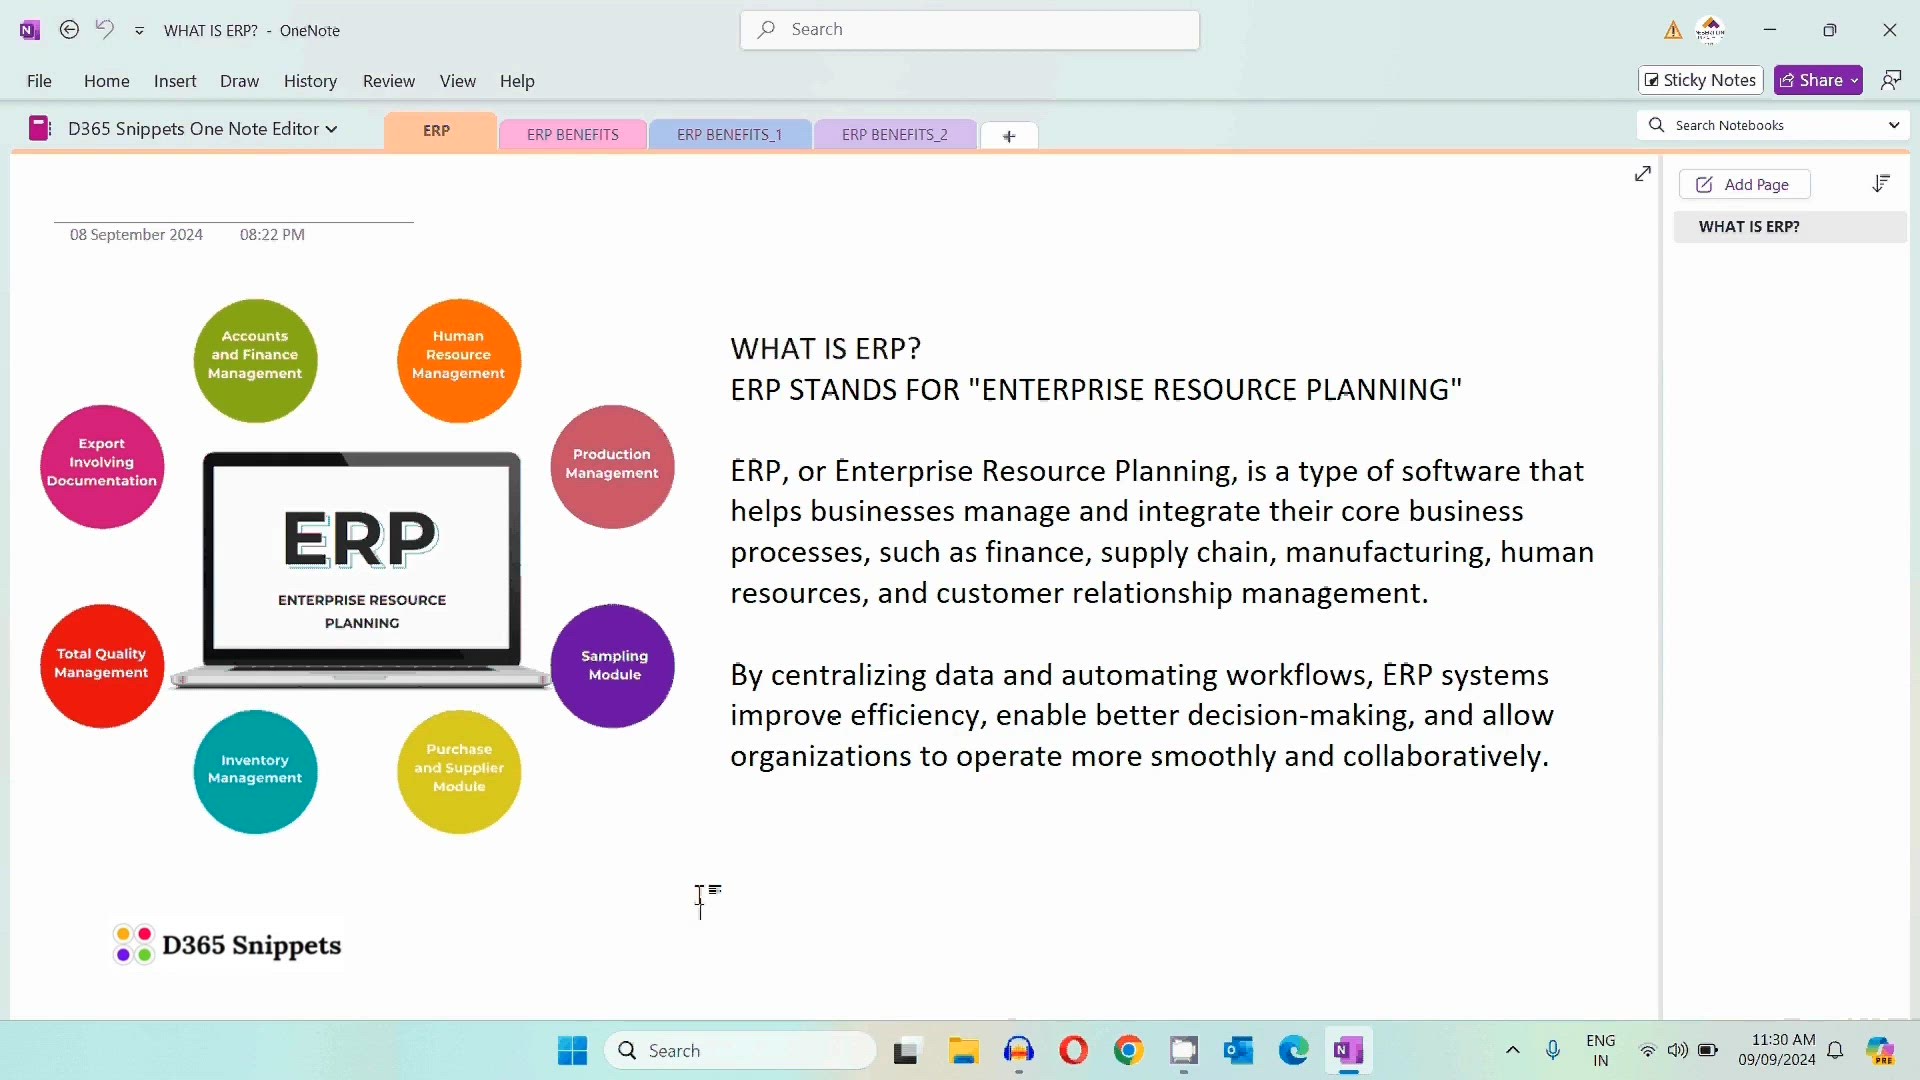
Task: Click the notebook icon beside D365 Snippets
Action: pos(39,128)
